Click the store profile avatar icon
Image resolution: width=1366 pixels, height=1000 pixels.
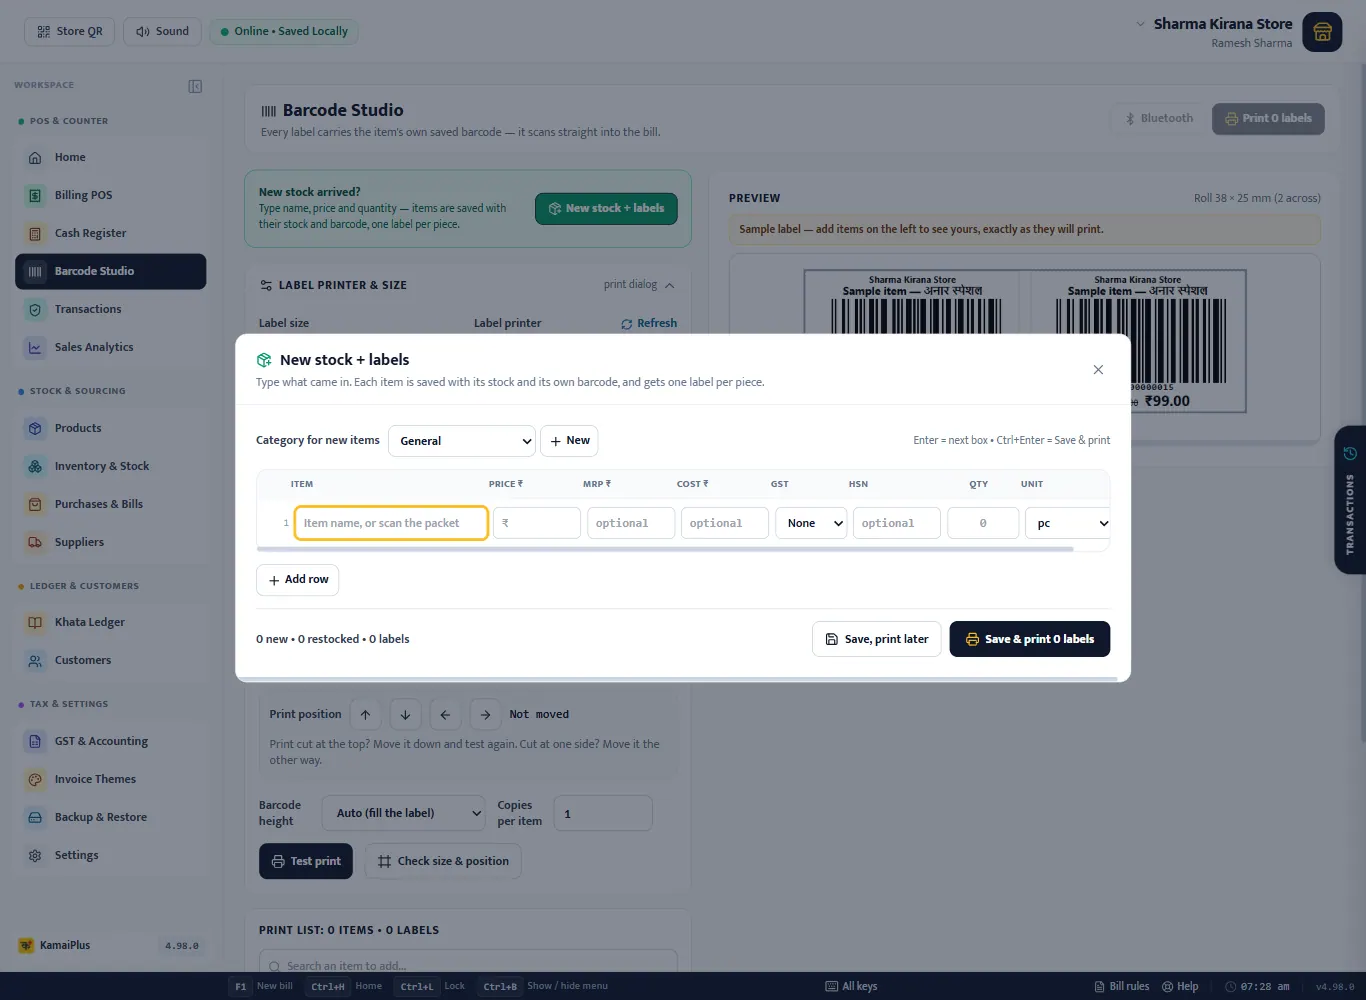pos(1322,32)
